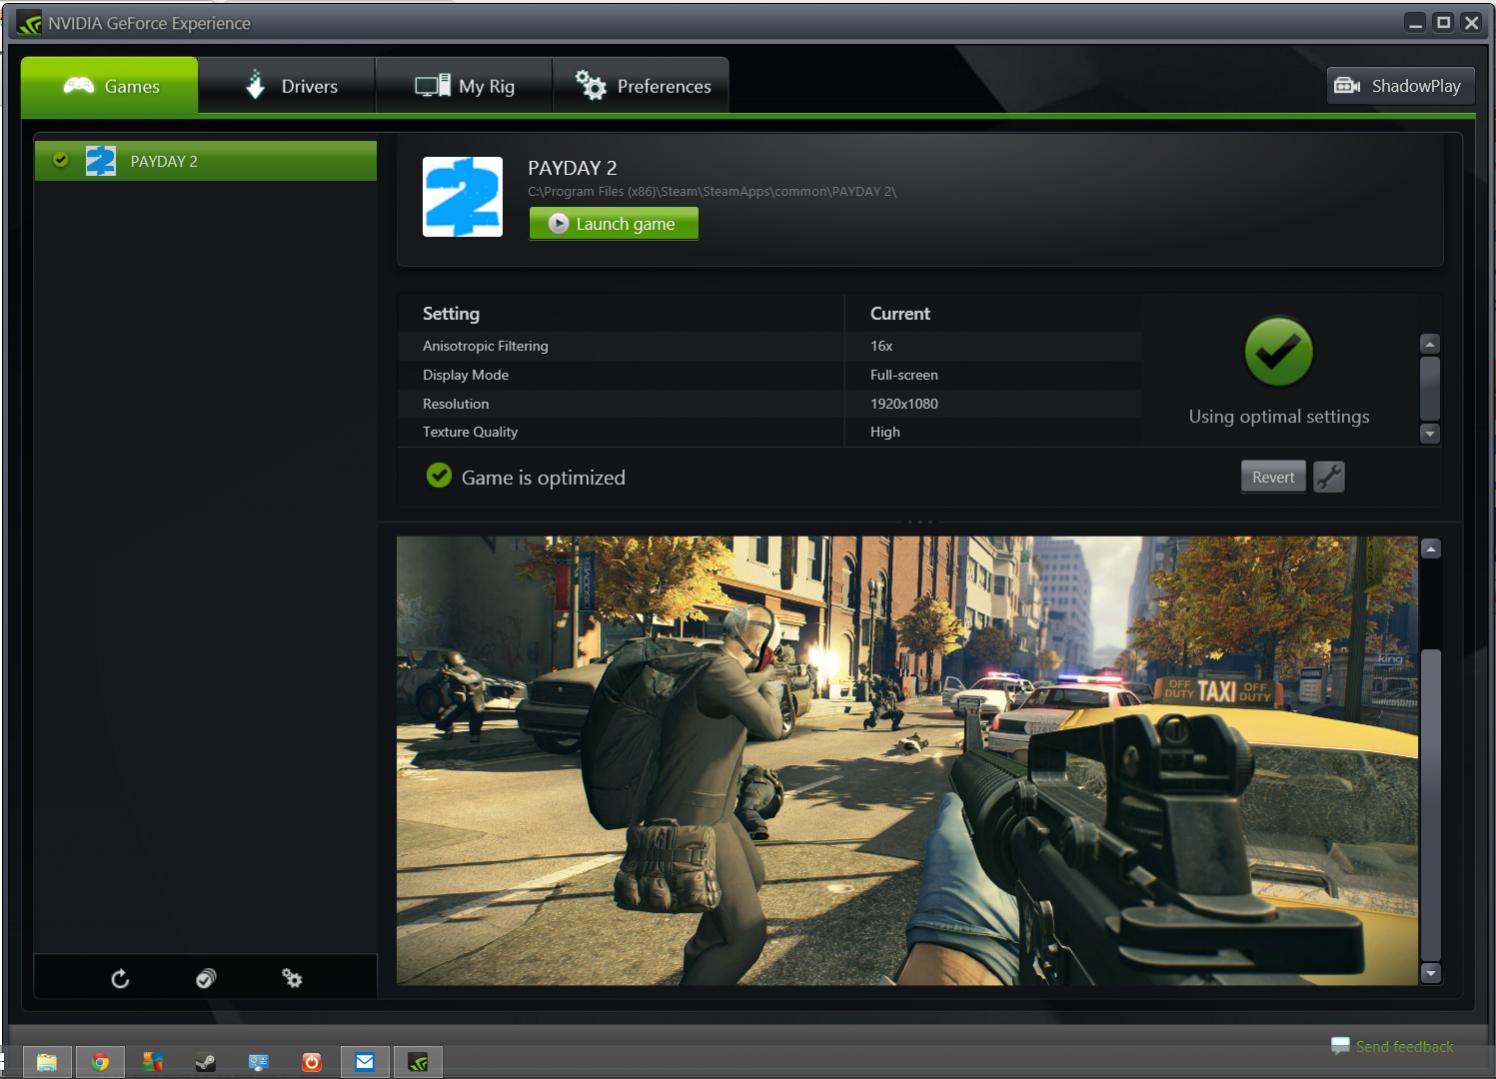Click the Setting column header
This screenshot has height=1079, width=1496.
tap(451, 313)
